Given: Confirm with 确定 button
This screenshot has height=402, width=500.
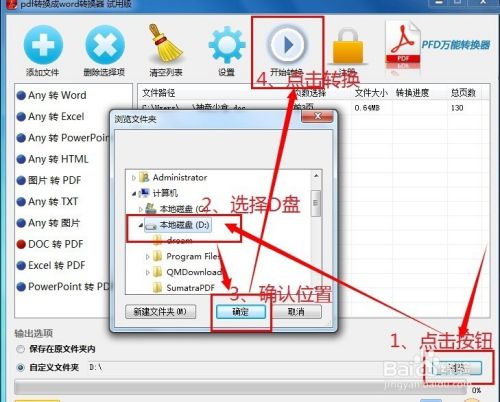Looking at the screenshot, I should pyautogui.click(x=241, y=312).
